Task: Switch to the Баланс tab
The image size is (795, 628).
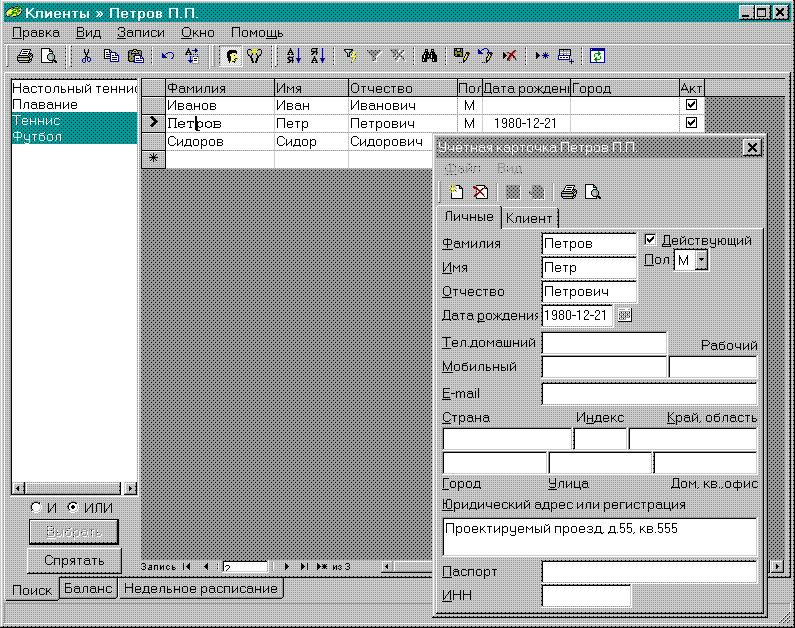Action: pos(88,588)
